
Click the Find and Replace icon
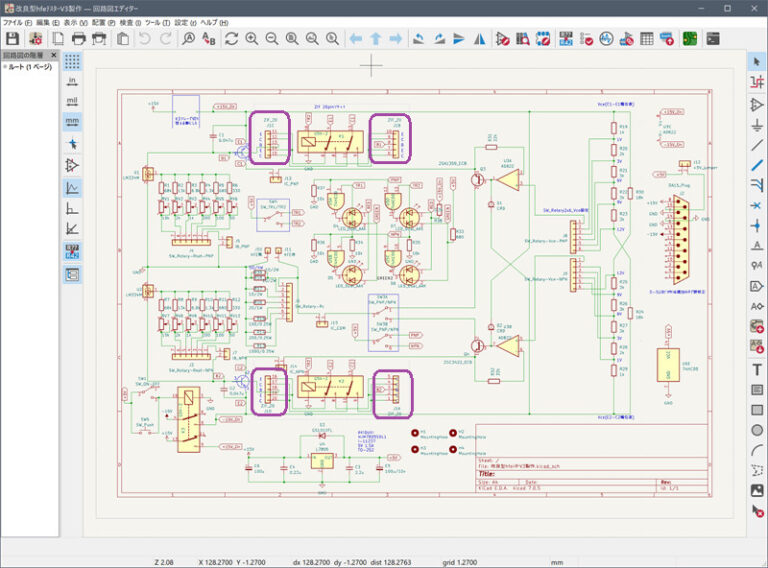[209, 39]
